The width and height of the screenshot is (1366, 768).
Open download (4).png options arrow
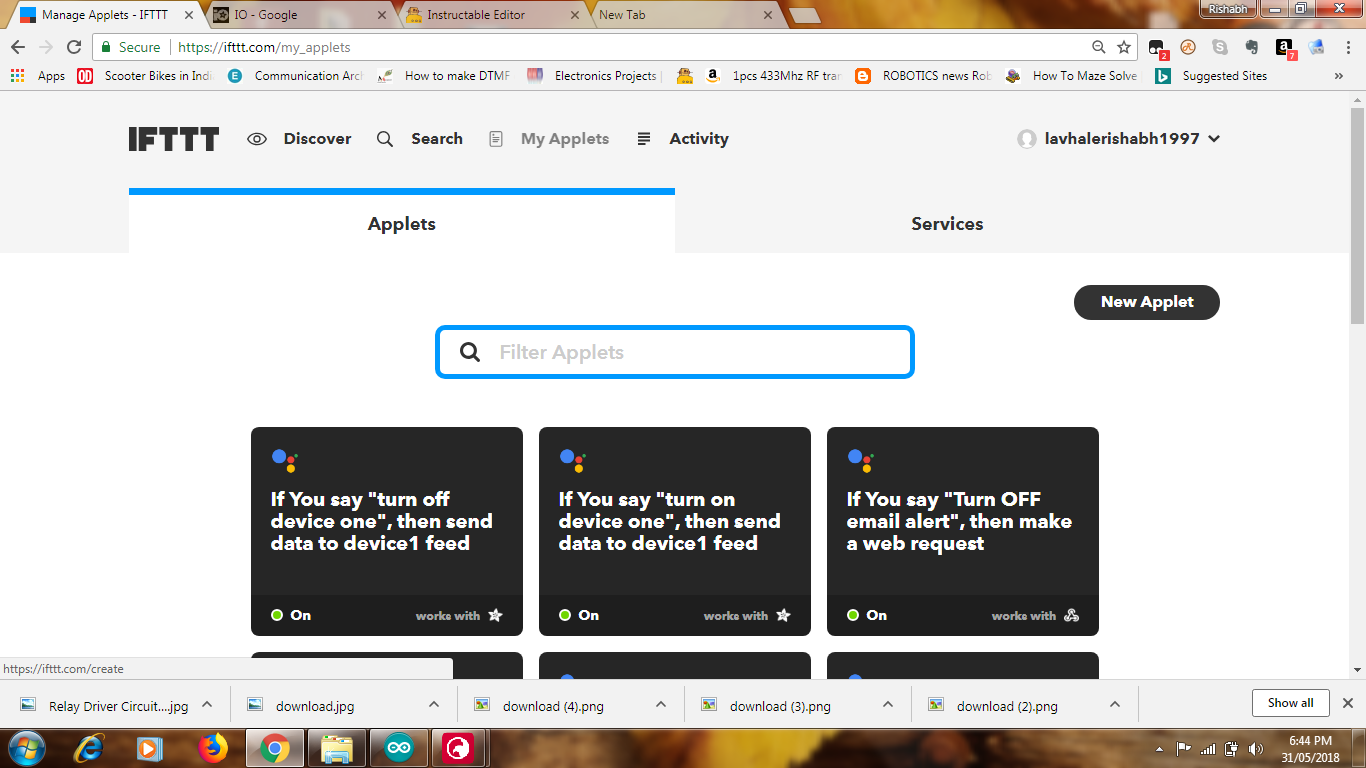[x=661, y=704]
